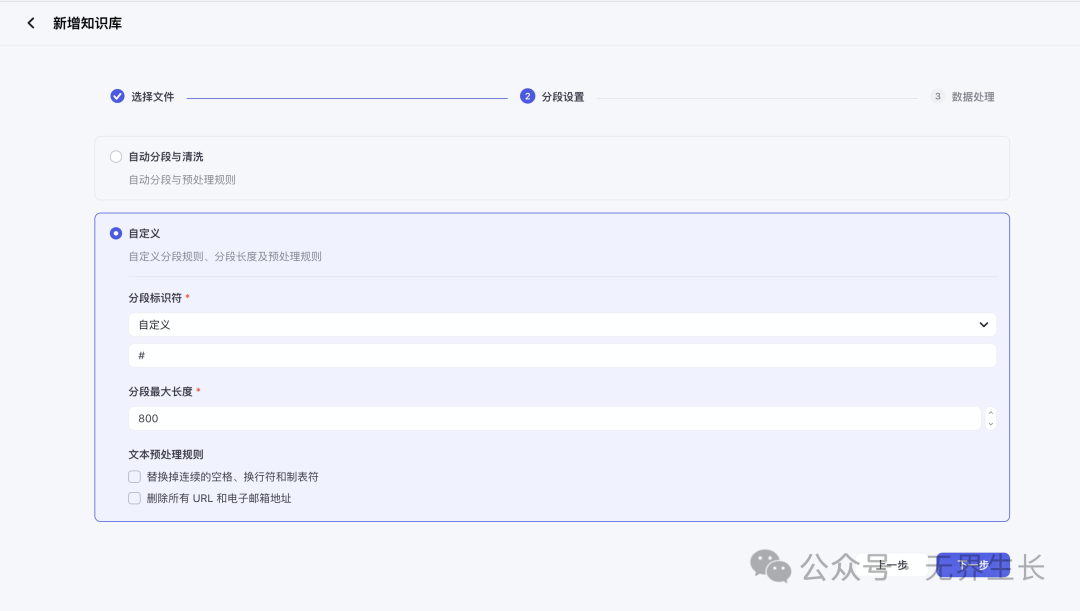Increase 分段最大长度 with the up arrow
The image size is (1080, 611).
click(x=990, y=413)
